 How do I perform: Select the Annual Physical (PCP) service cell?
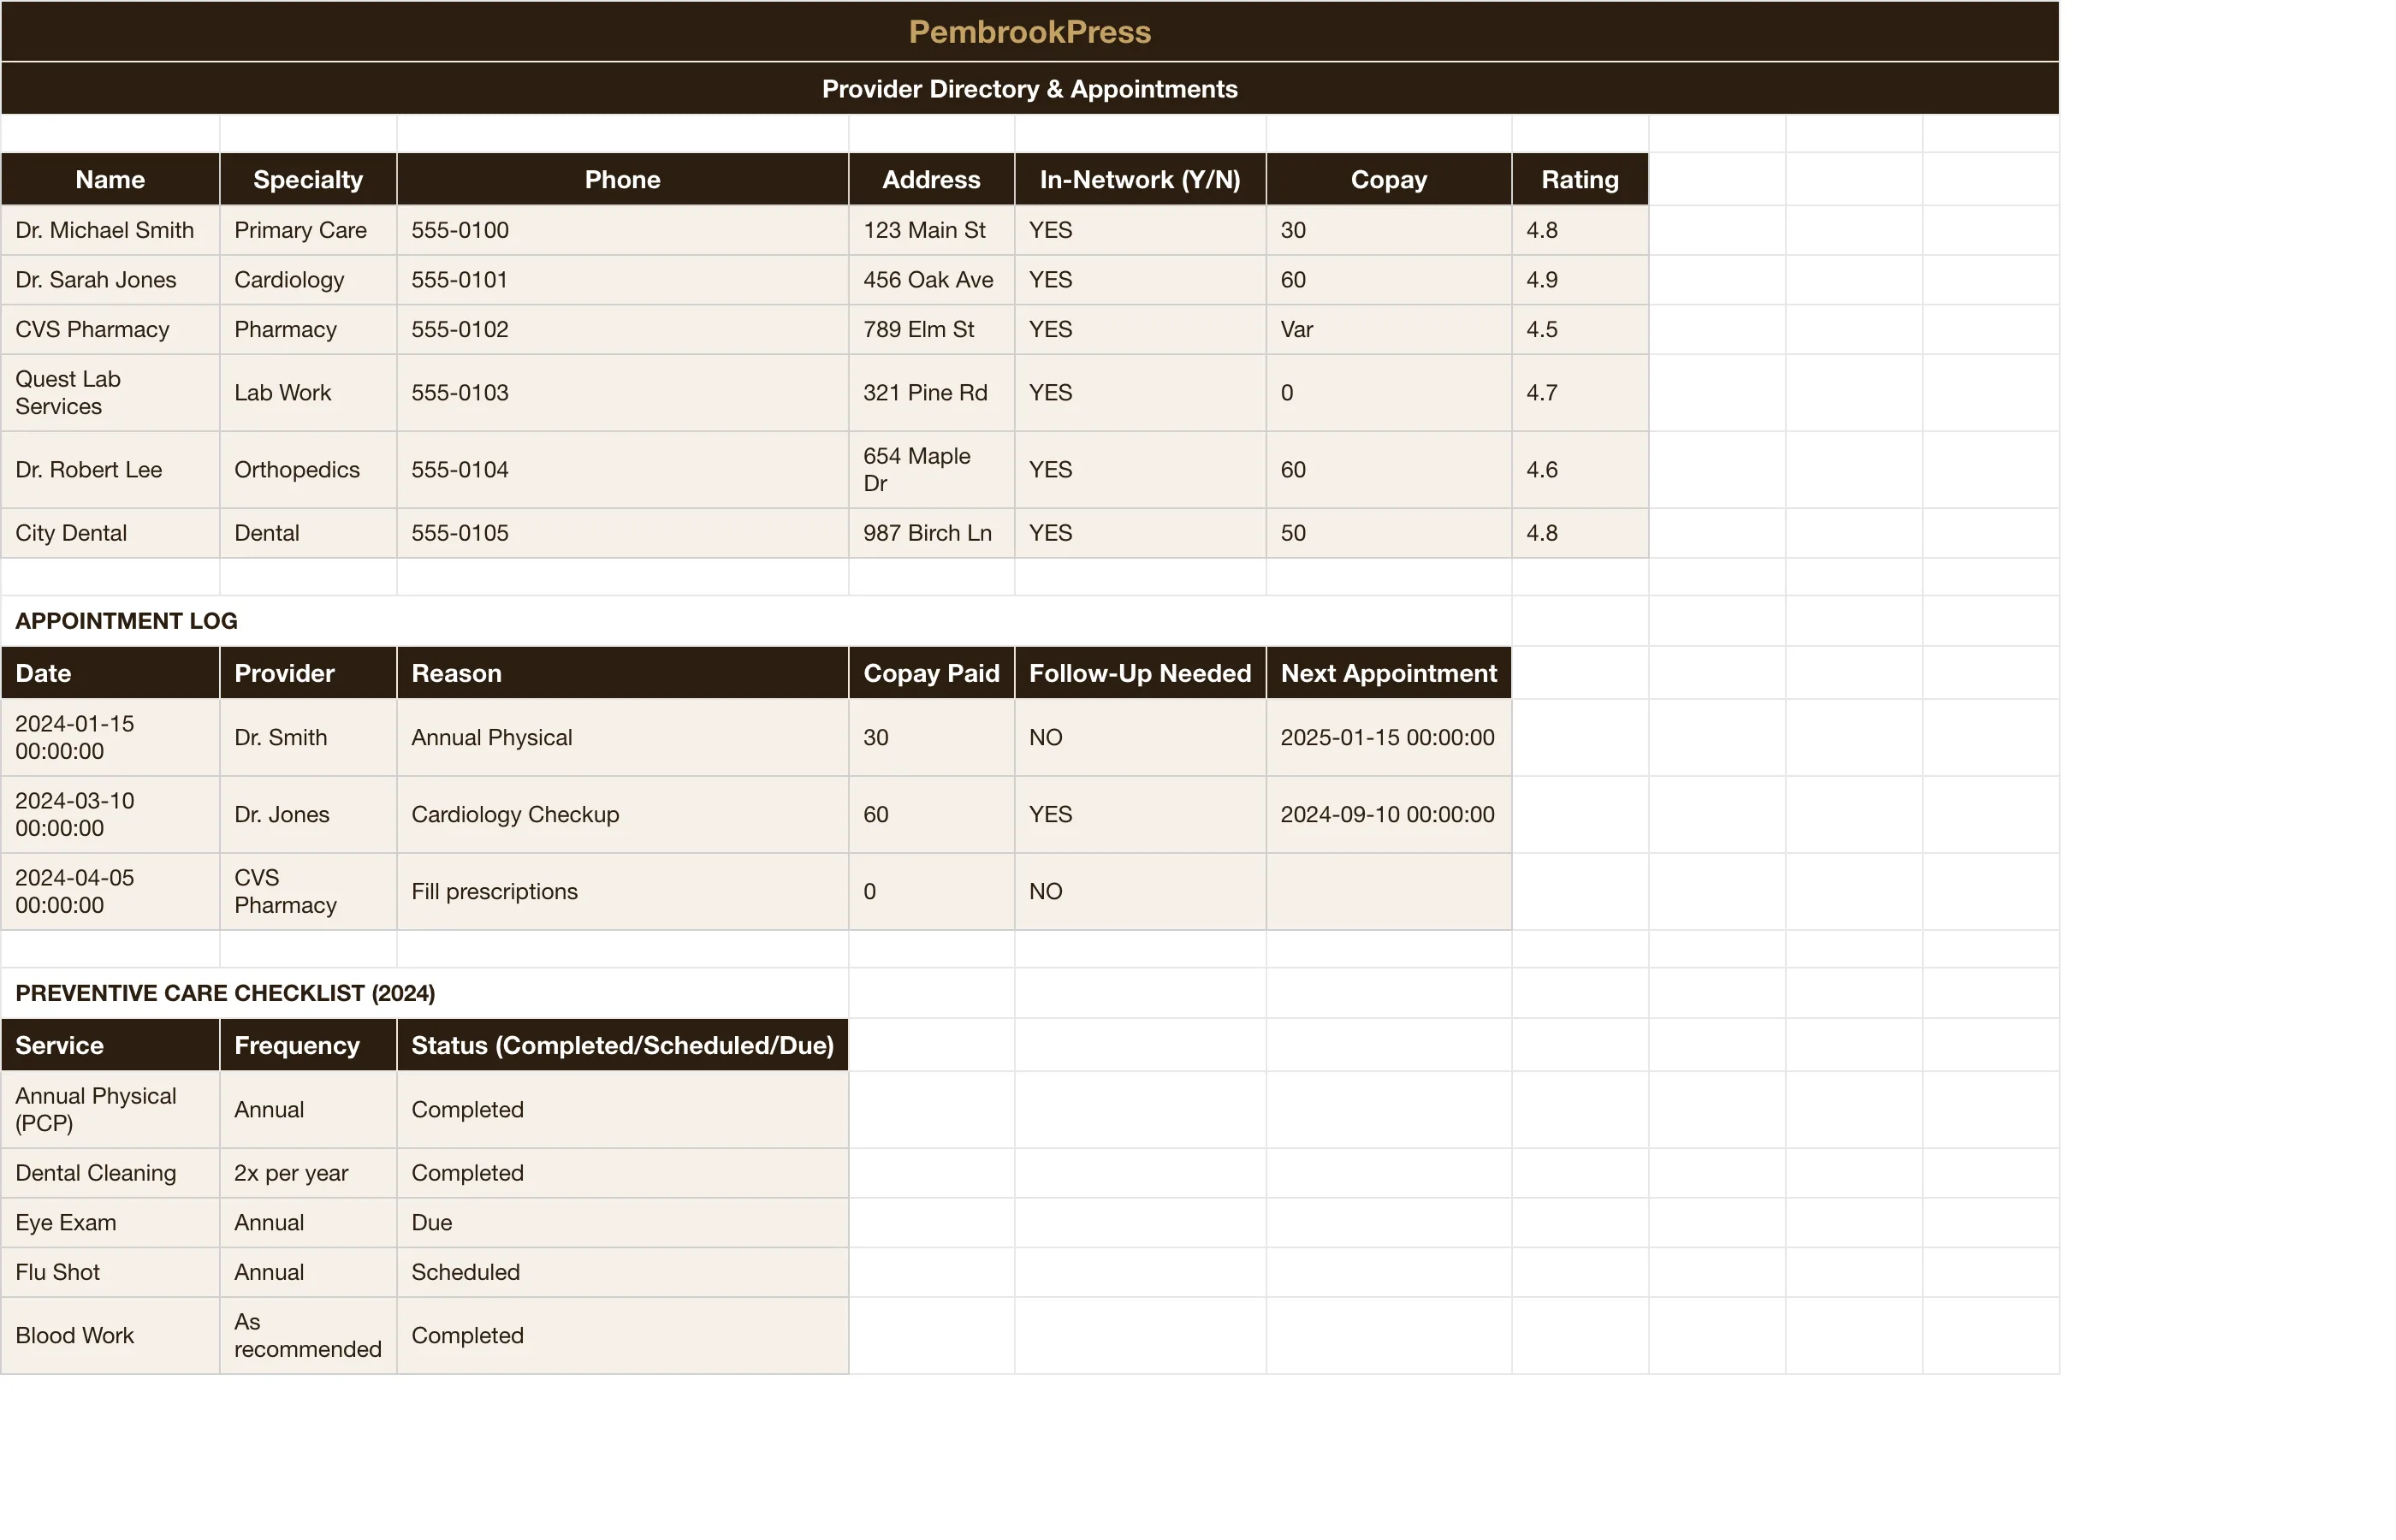(110, 1109)
